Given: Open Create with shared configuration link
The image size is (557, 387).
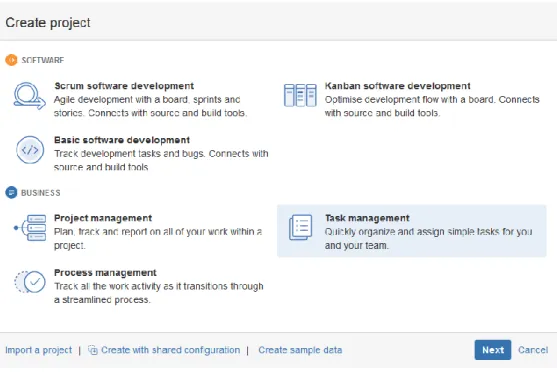Looking at the screenshot, I should pyautogui.click(x=171, y=350).
